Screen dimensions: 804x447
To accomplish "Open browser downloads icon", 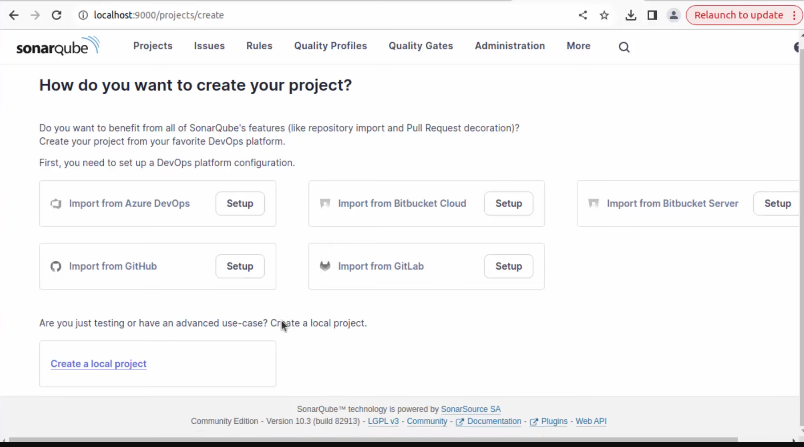I will point(631,15).
